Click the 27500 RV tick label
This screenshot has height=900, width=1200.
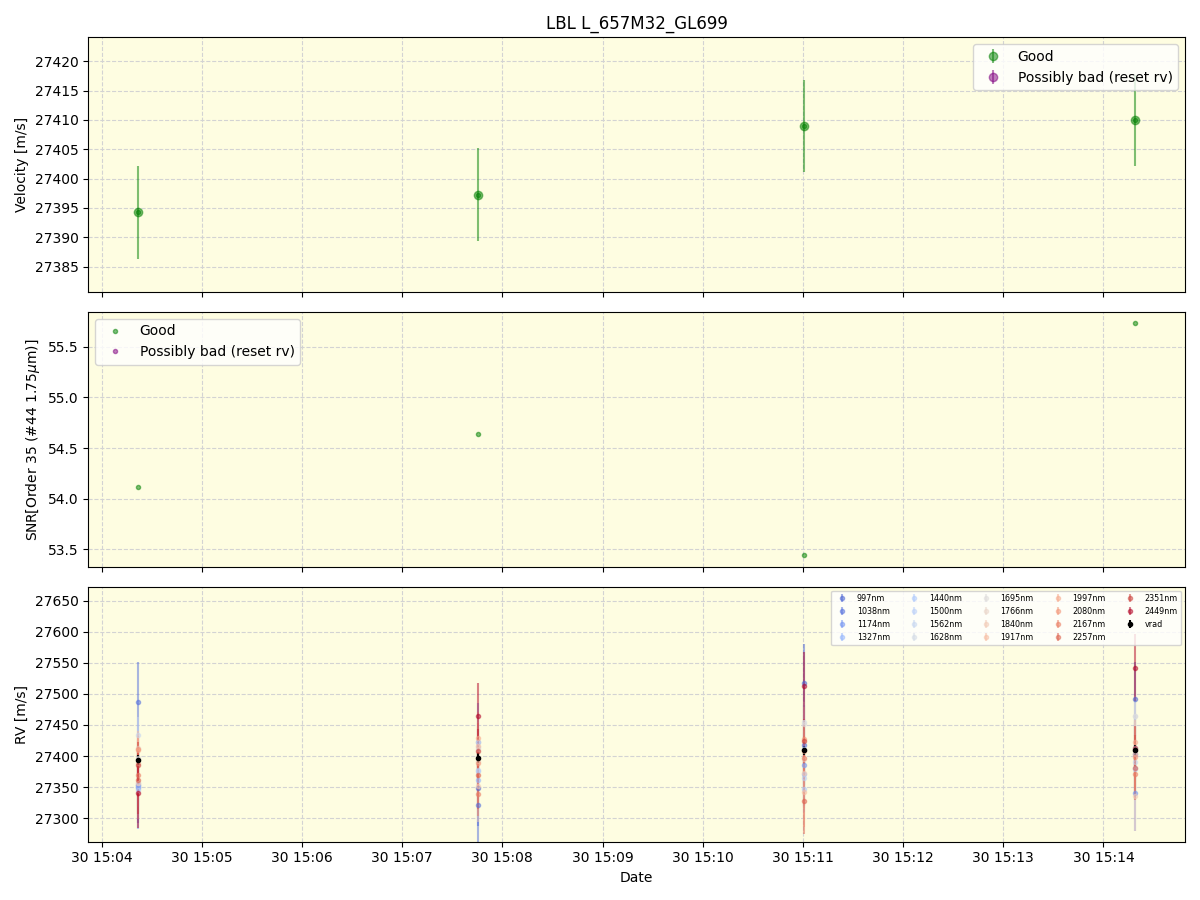coord(58,695)
